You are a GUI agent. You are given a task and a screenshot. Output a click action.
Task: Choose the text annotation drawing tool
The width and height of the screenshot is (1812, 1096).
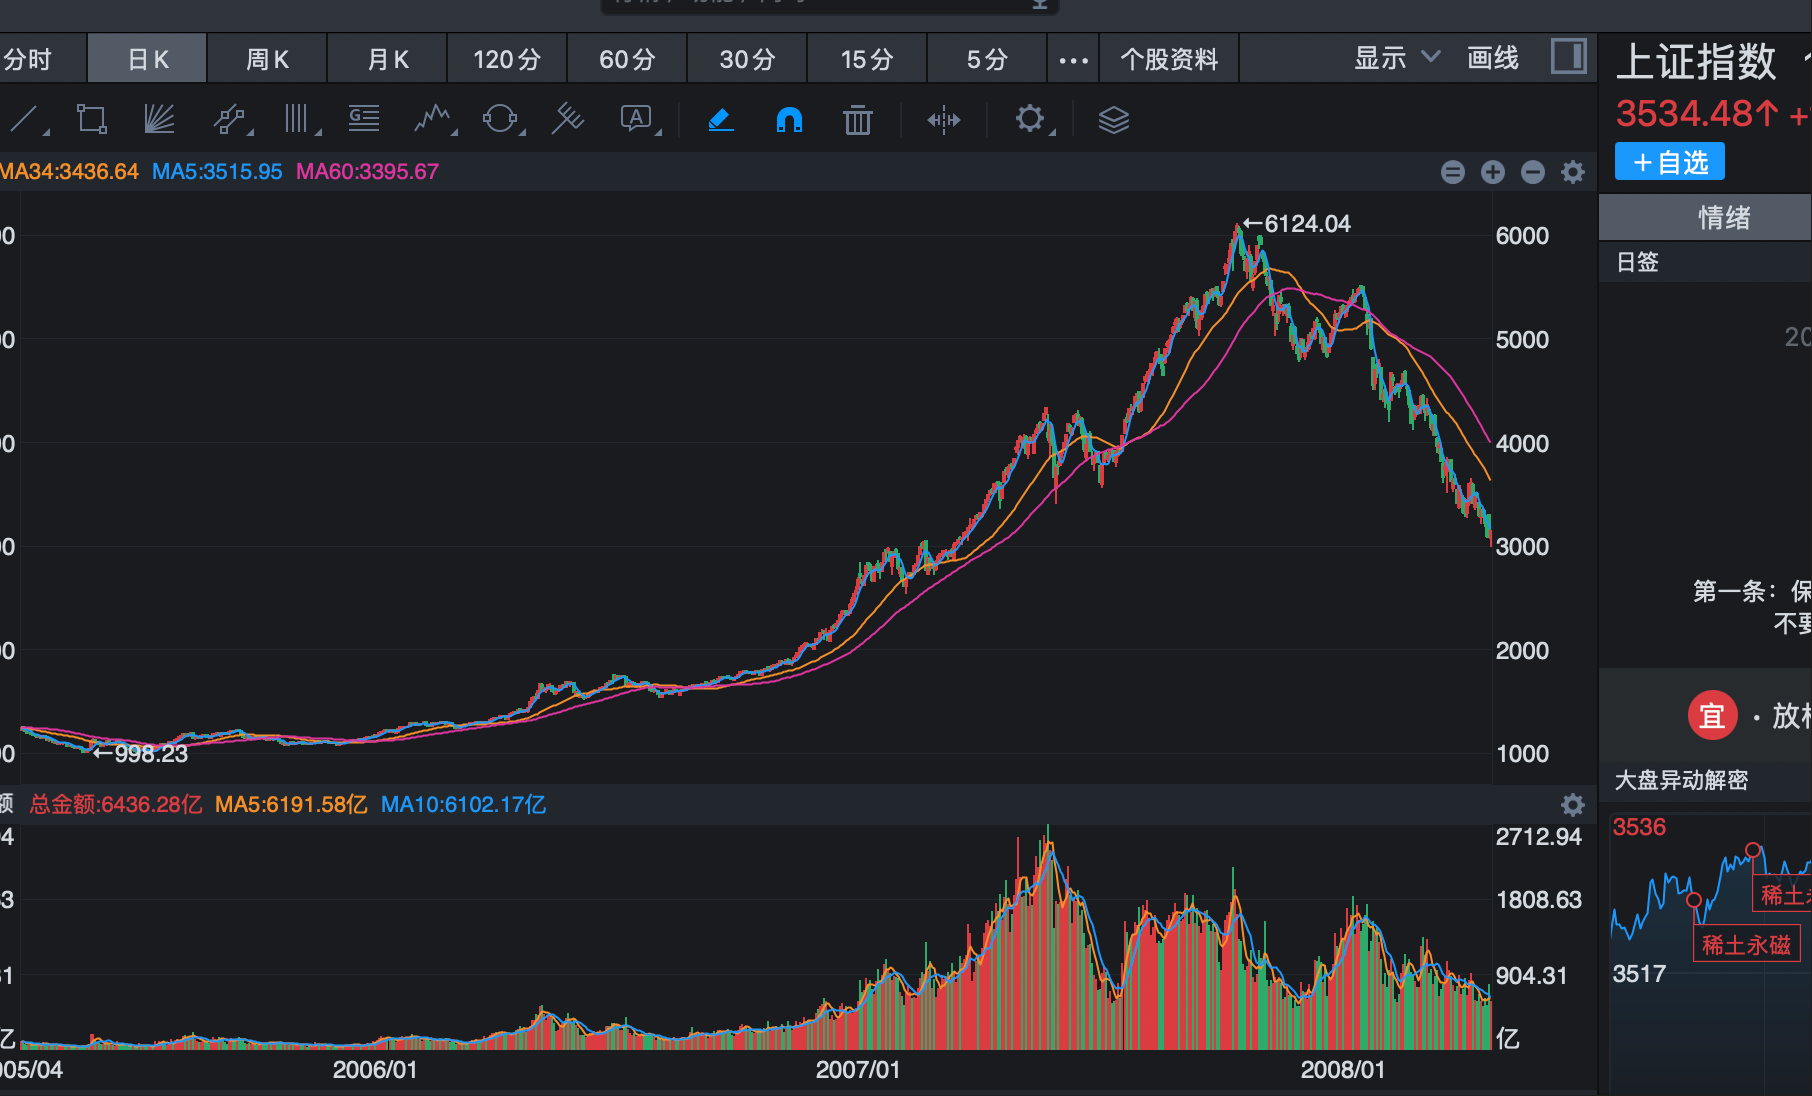637,120
